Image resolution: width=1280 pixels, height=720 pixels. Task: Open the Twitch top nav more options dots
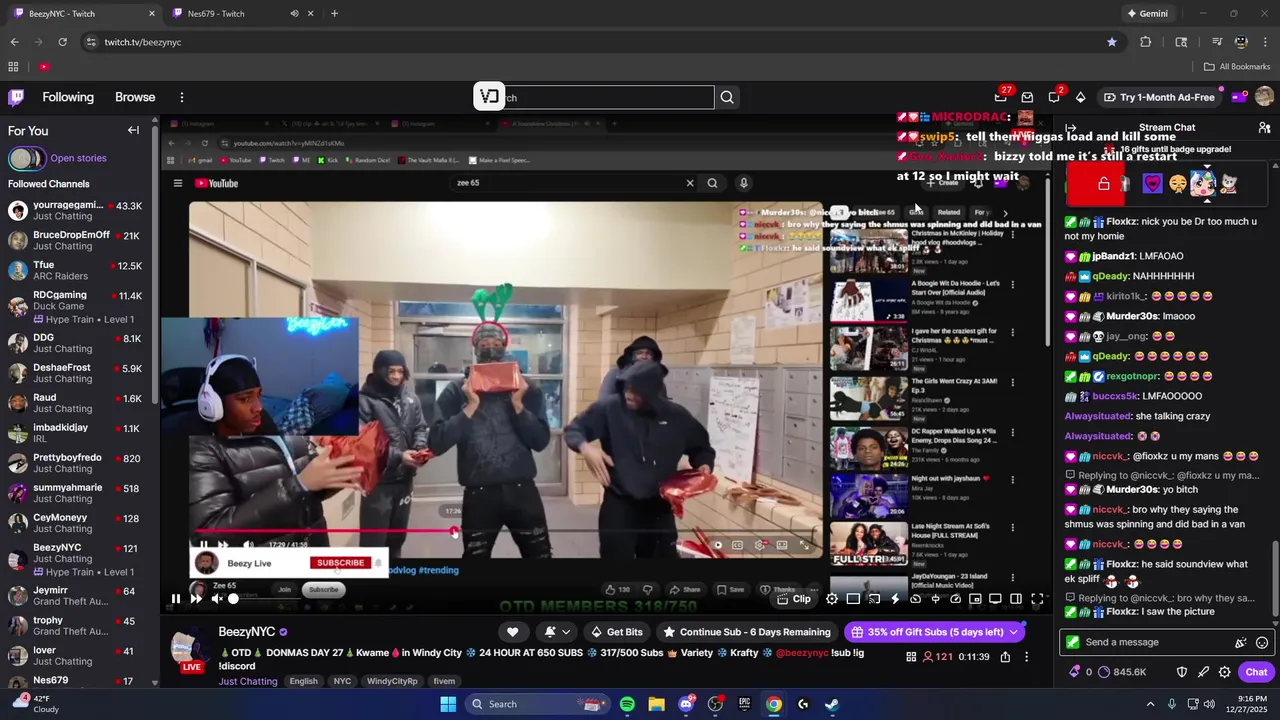click(x=181, y=97)
